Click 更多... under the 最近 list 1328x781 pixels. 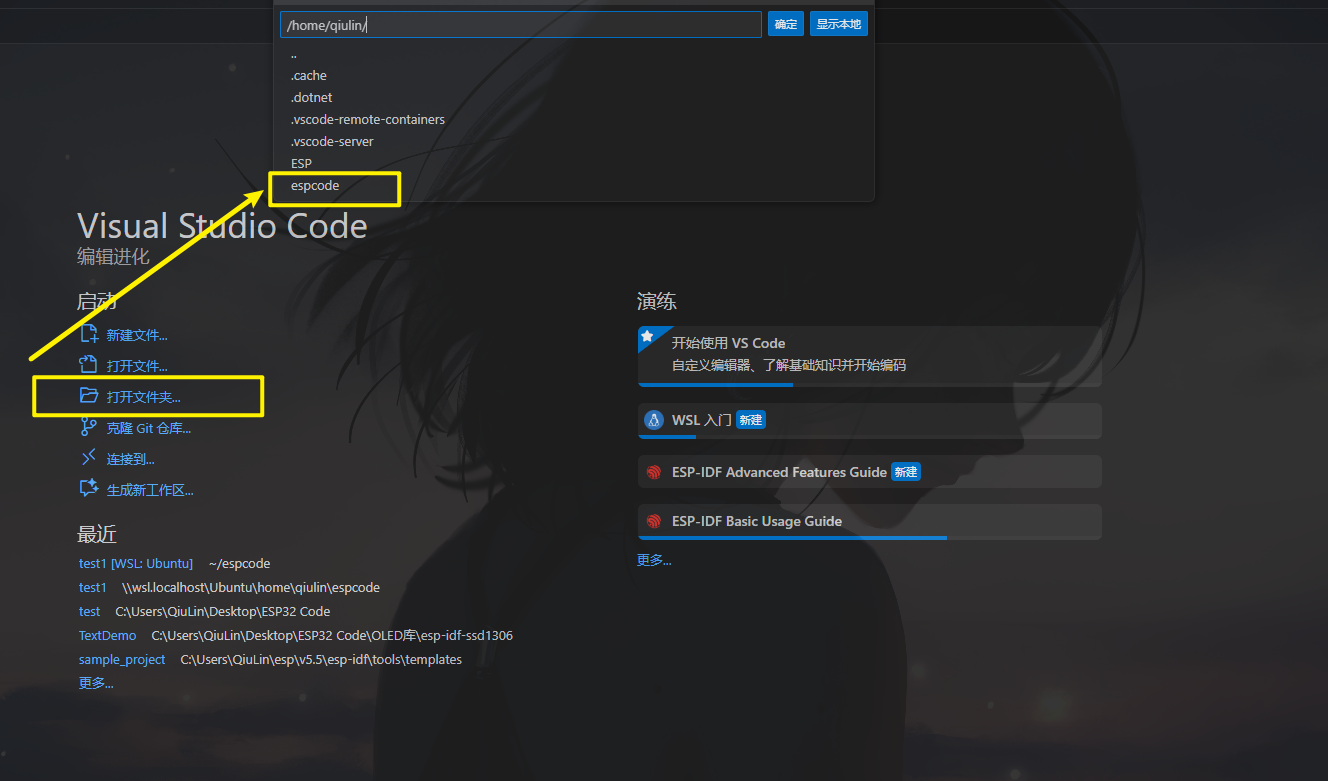[96, 684]
